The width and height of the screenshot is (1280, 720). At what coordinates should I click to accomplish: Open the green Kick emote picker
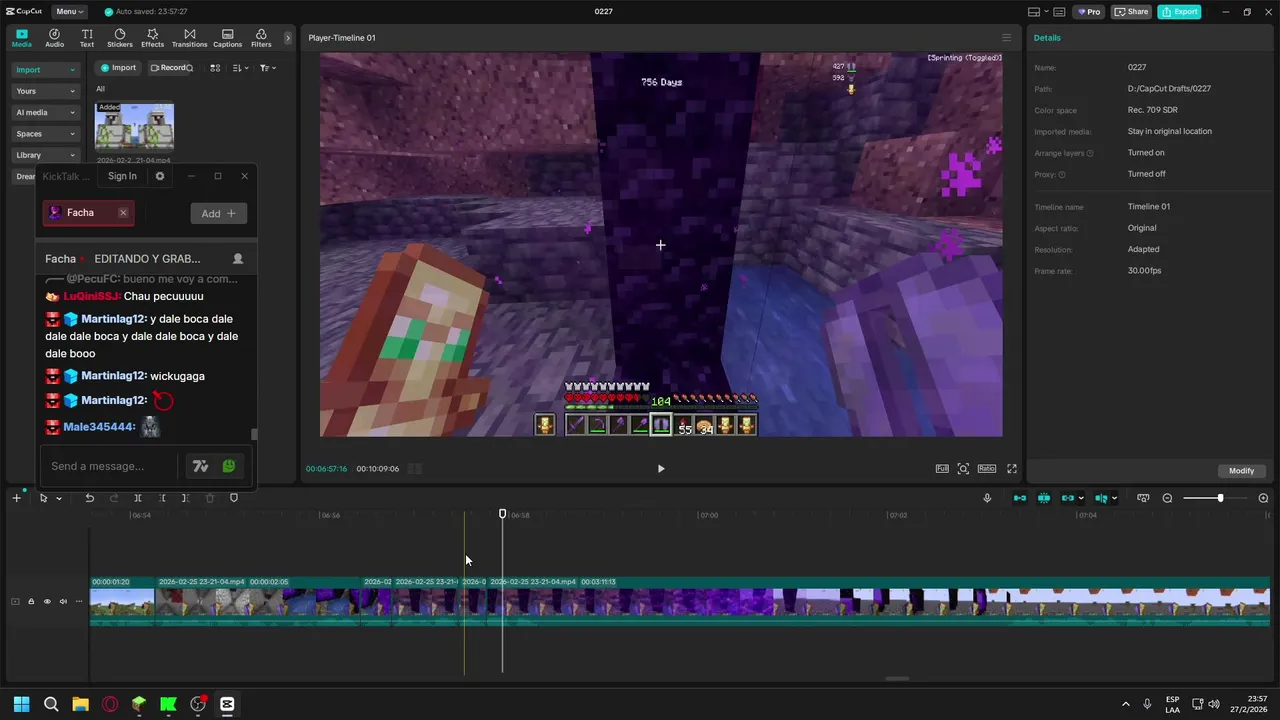[229, 466]
